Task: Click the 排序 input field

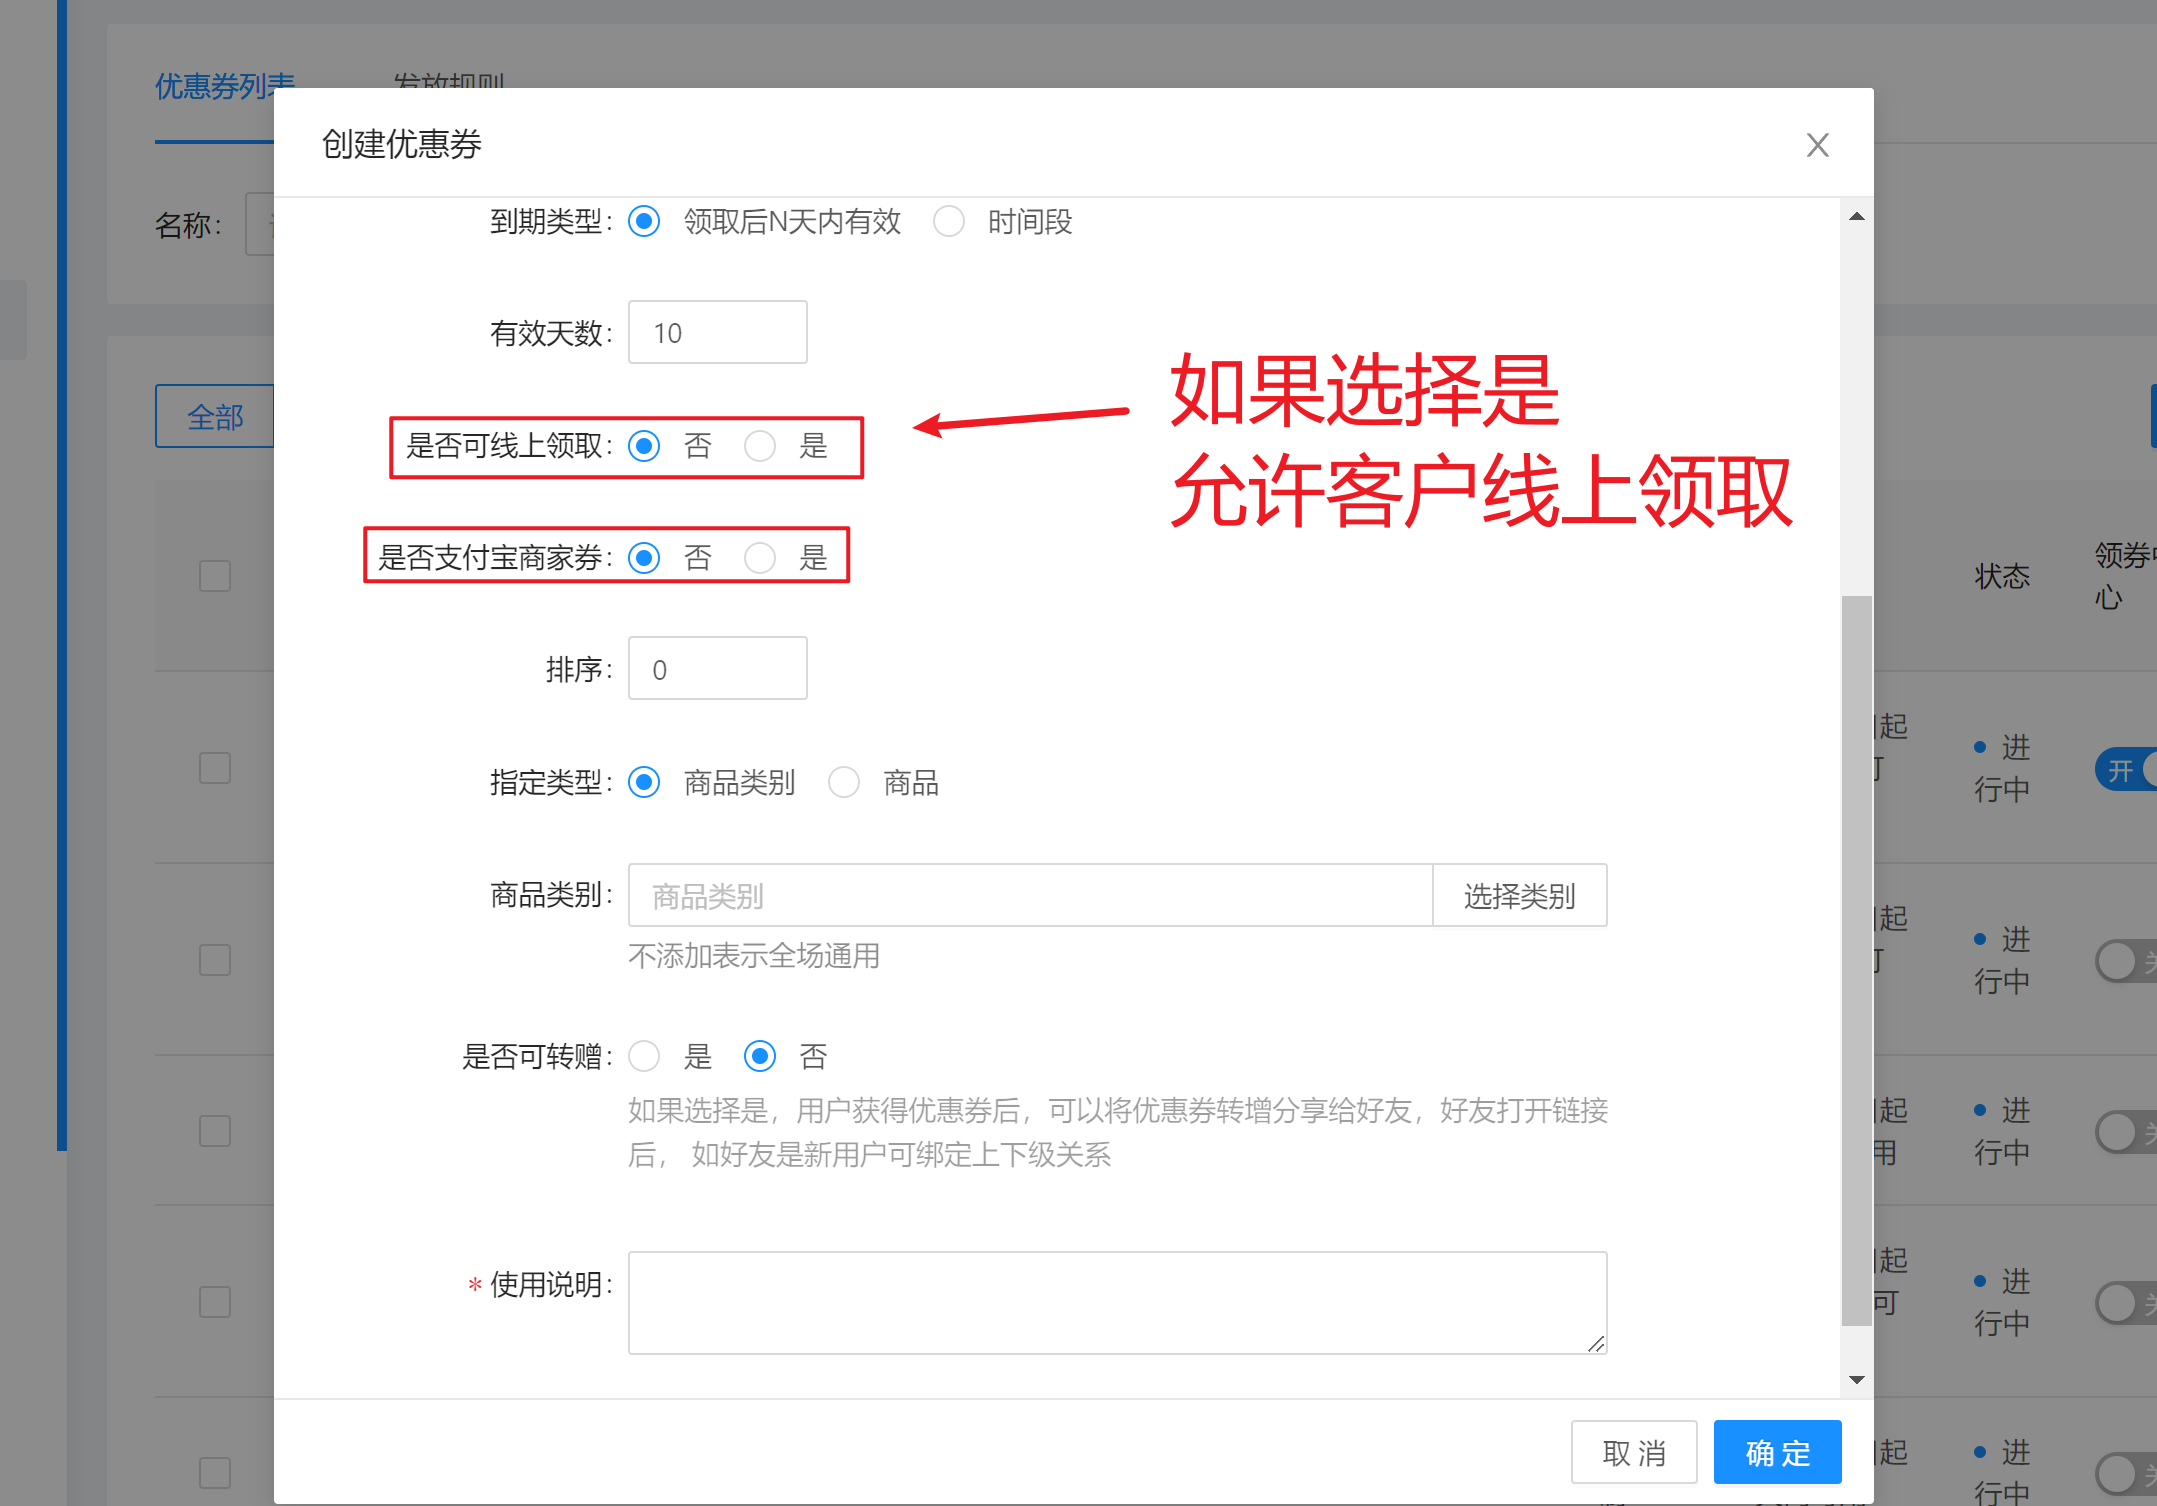Action: pos(717,669)
